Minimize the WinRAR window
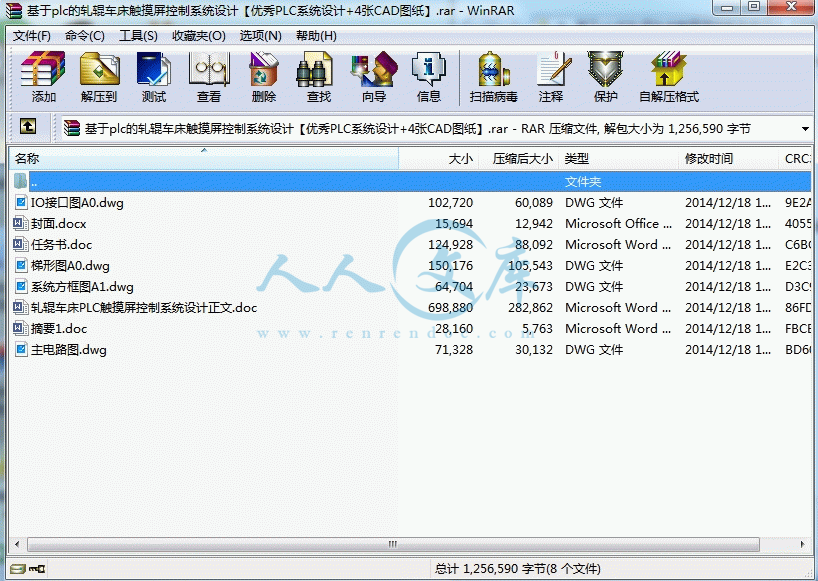 (x=727, y=8)
